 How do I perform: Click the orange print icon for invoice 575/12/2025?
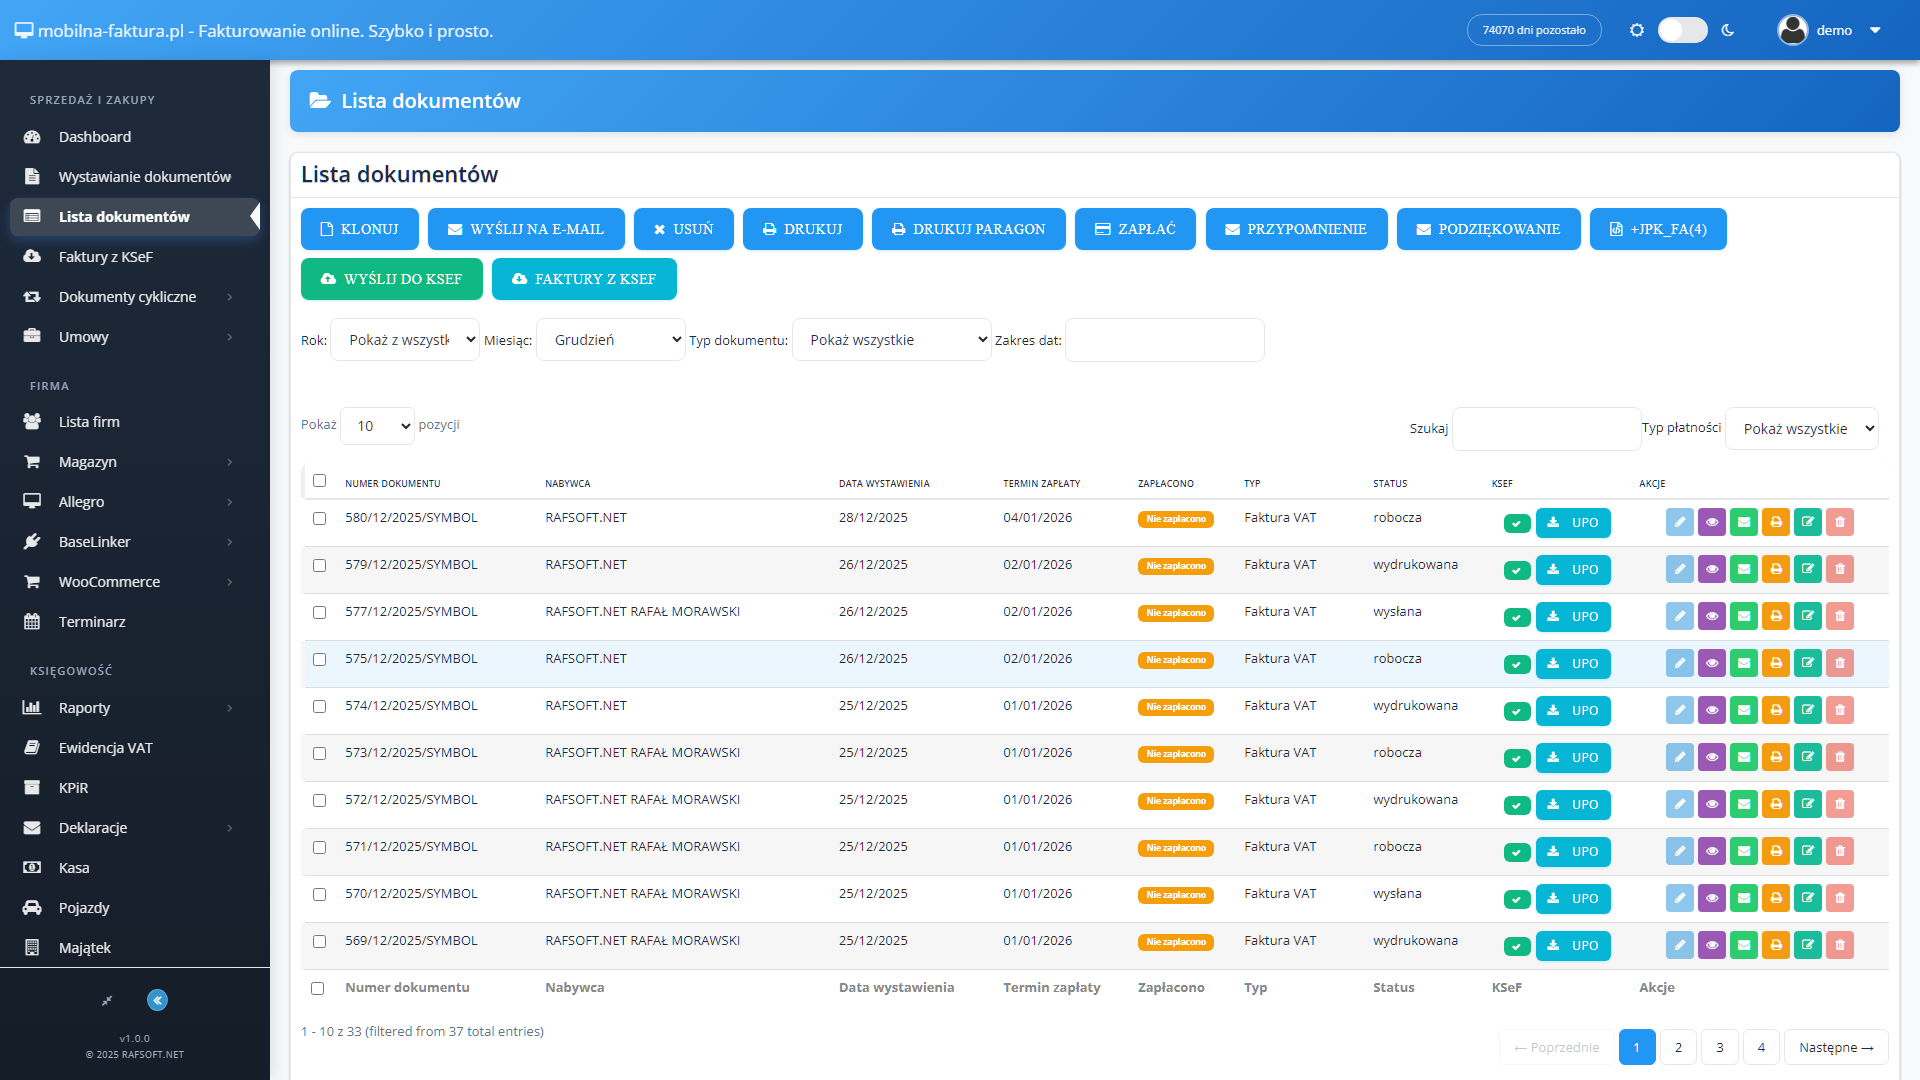coord(1775,663)
